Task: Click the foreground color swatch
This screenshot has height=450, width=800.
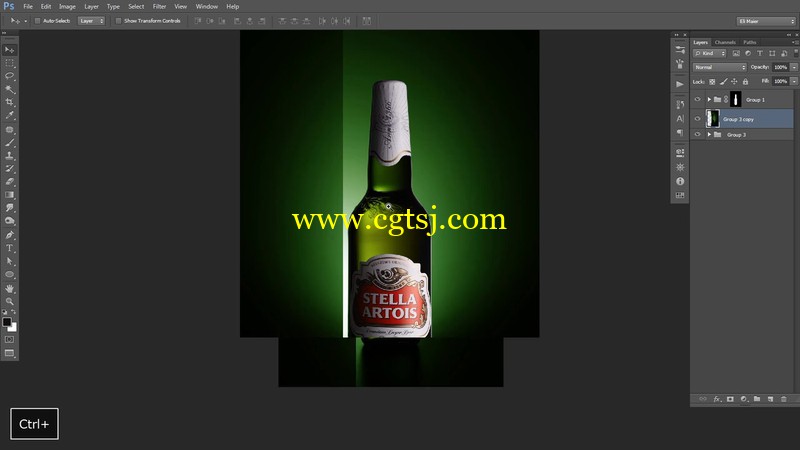Action: (x=7, y=322)
